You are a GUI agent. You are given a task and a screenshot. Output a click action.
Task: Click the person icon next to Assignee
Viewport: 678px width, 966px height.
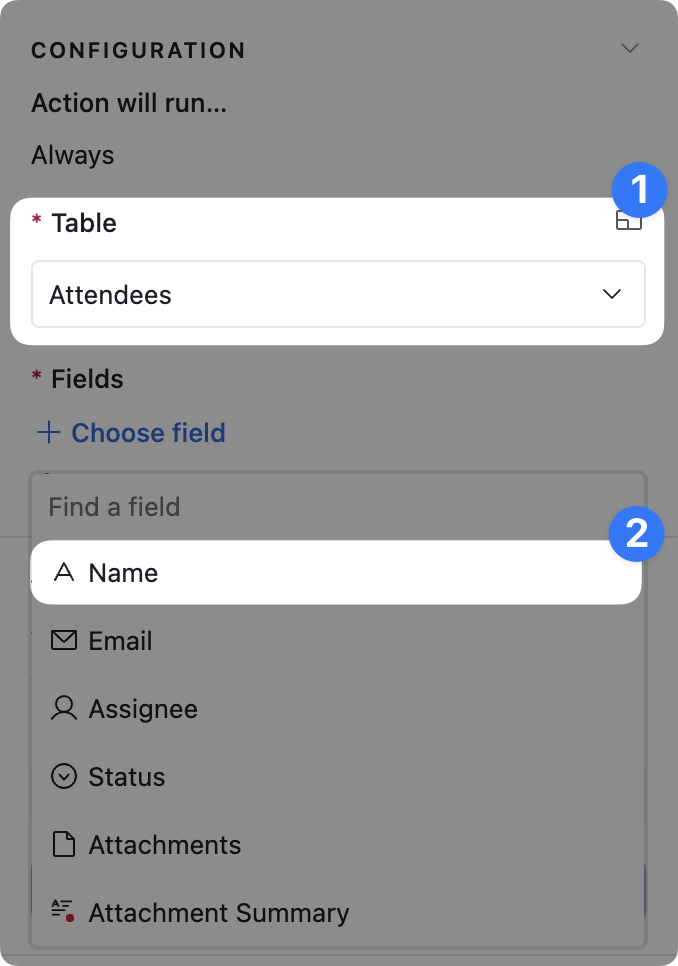point(64,708)
